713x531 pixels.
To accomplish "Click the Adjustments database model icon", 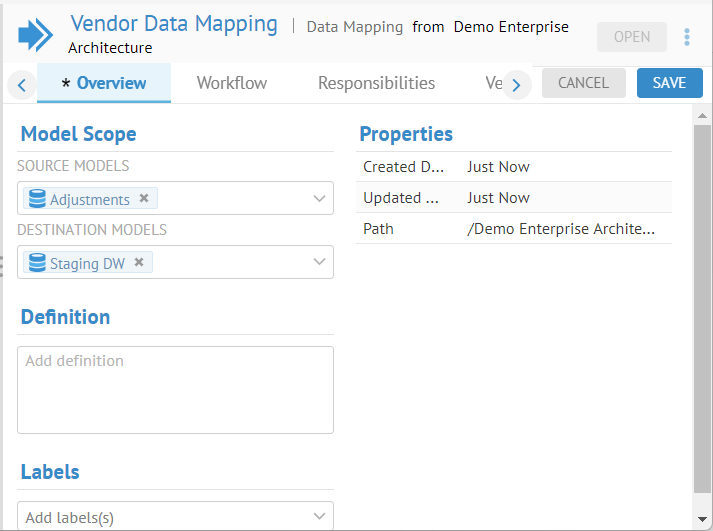I will coord(37,199).
